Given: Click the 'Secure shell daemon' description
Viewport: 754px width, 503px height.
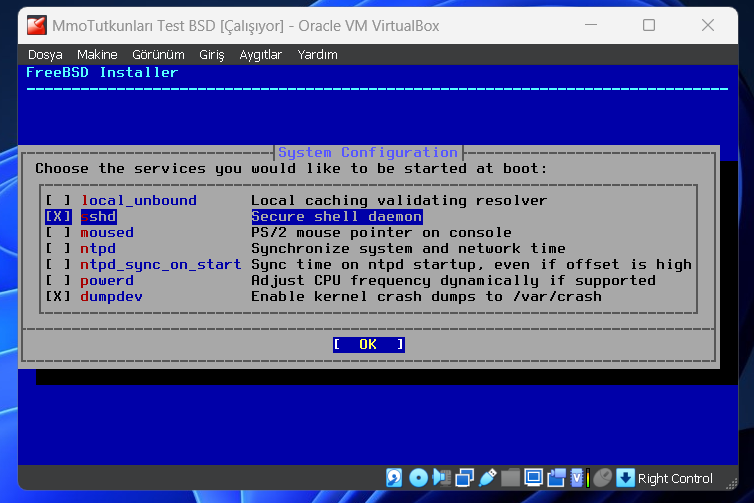Looking at the screenshot, I should pyautogui.click(x=337, y=216).
